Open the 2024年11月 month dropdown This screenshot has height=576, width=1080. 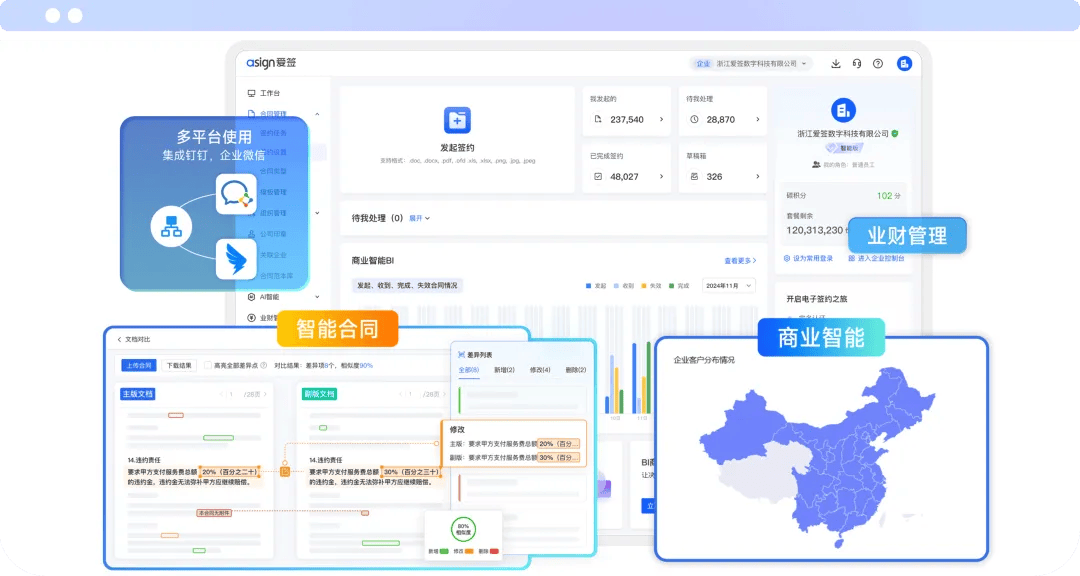(728, 285)
